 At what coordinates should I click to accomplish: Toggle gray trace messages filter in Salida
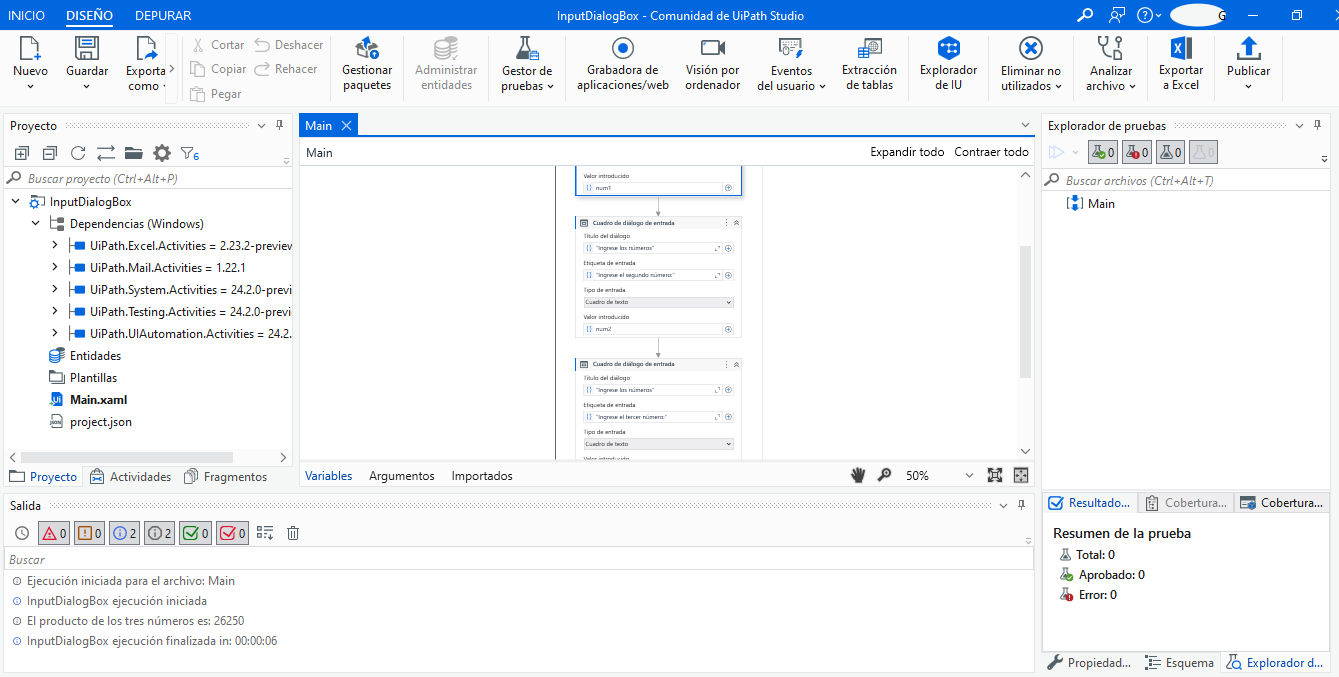[x=160, y=533]
